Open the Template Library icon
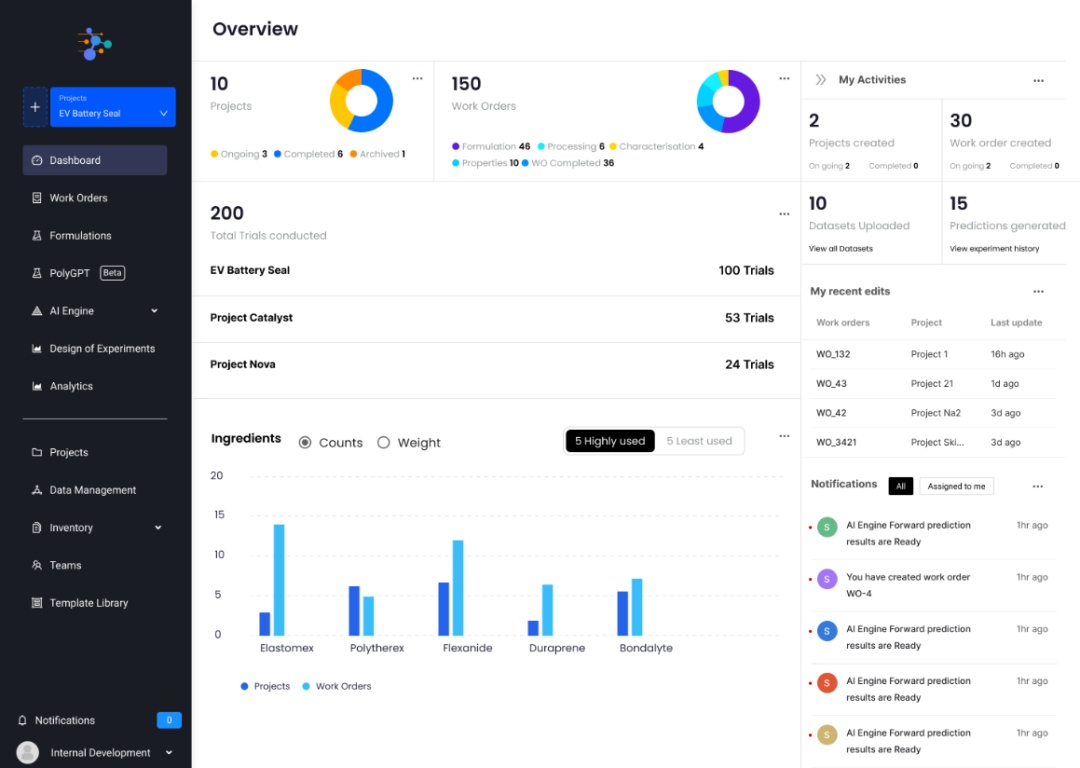The width and height of the screenshot is (1080, 768). [37, 603]
